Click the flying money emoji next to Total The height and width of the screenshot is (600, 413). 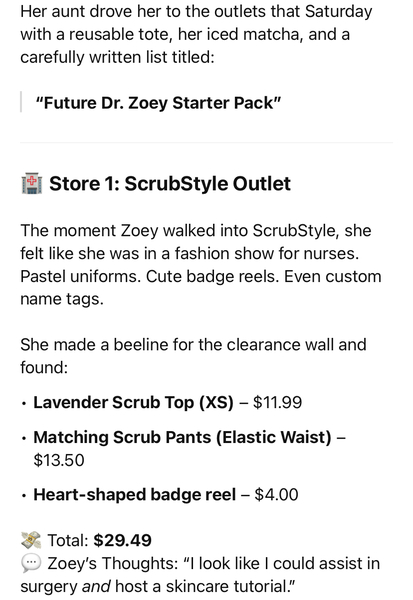pos(31,540)
